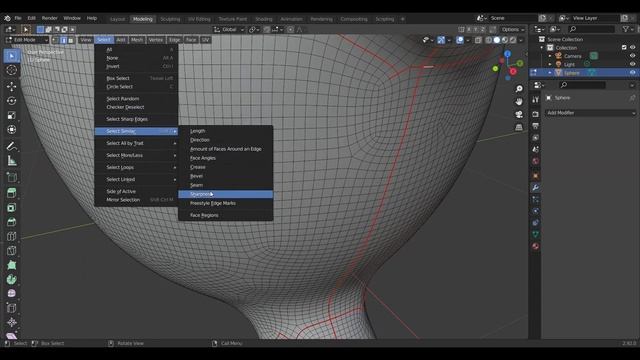Select the Select Box tool
Image resolution: width=640 pixels, height=360 pixels.
point(11,56)
